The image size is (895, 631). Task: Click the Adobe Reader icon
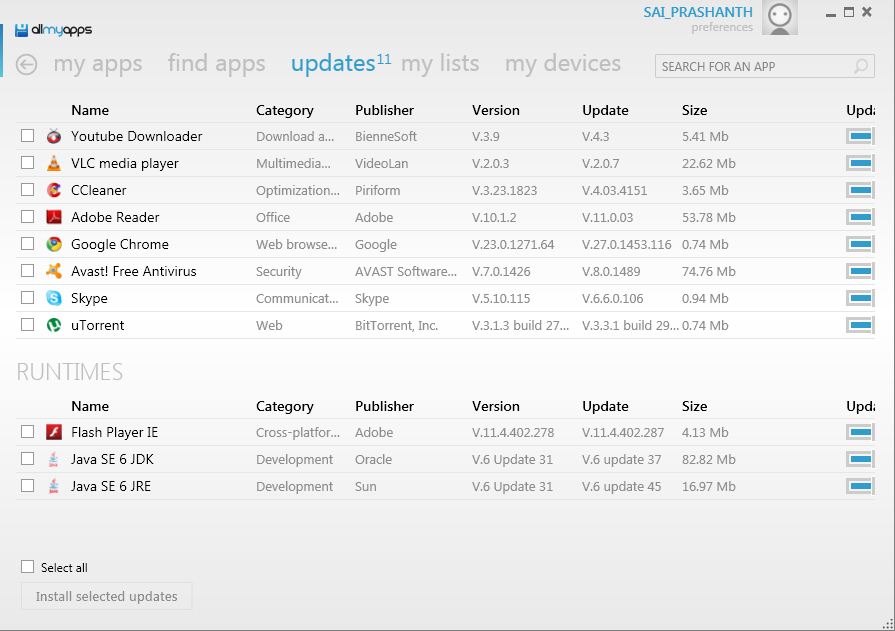[x=52, y=217]
